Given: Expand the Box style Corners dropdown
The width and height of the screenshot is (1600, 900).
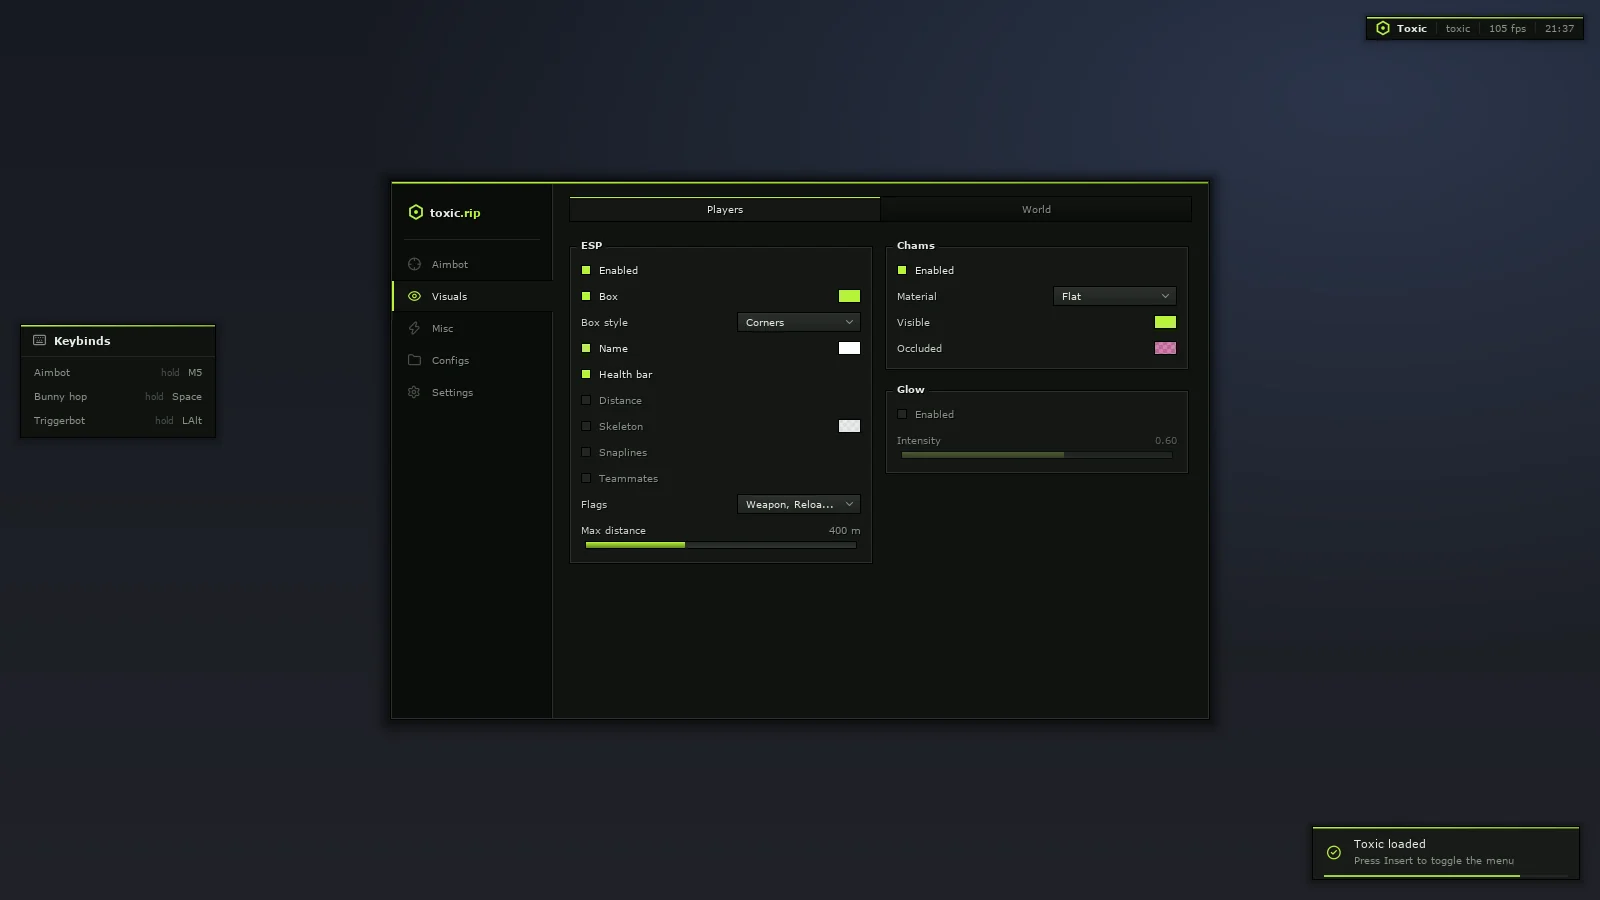Looking at the screenshot, I should pyautogui.click(x=799, y=322).
